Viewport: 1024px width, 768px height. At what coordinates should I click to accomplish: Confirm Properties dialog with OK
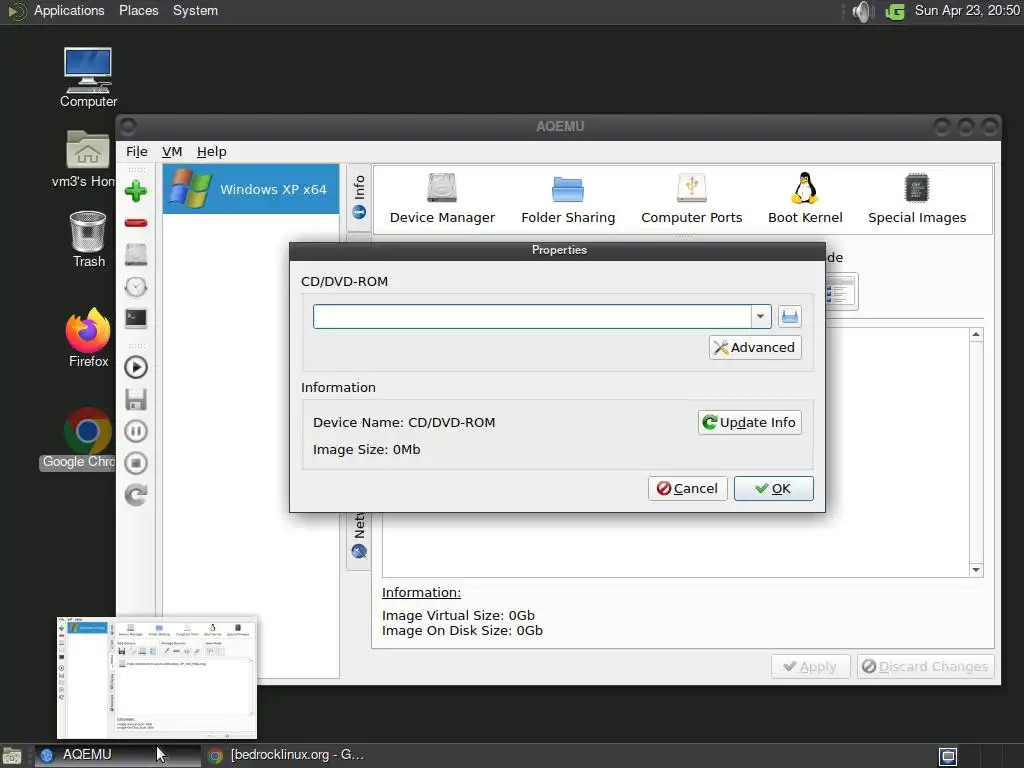pos(773,488)
